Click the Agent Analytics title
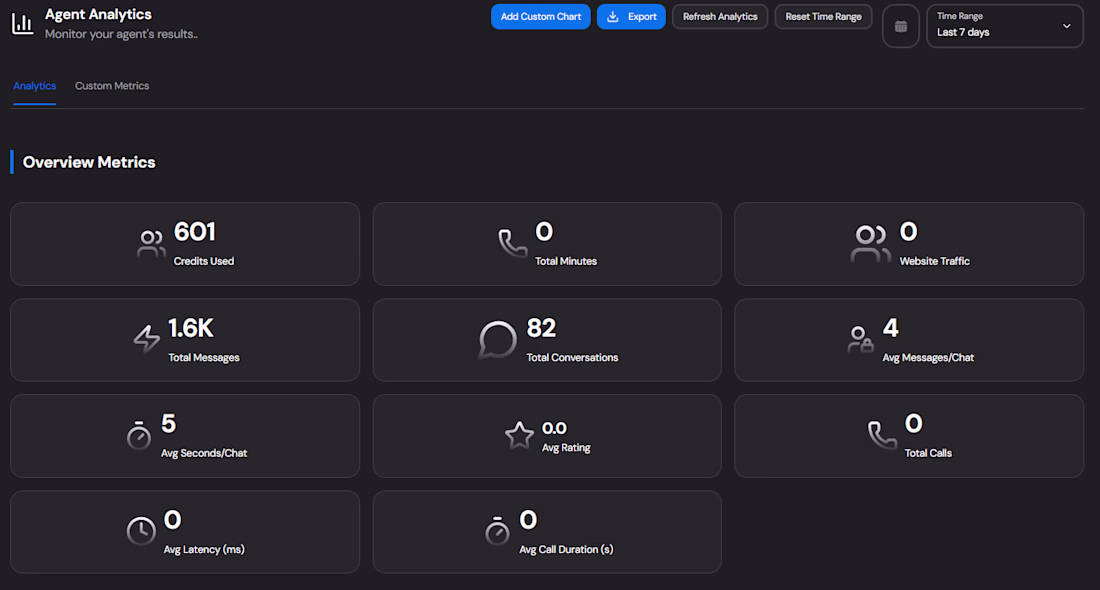 tap(98, 14)
